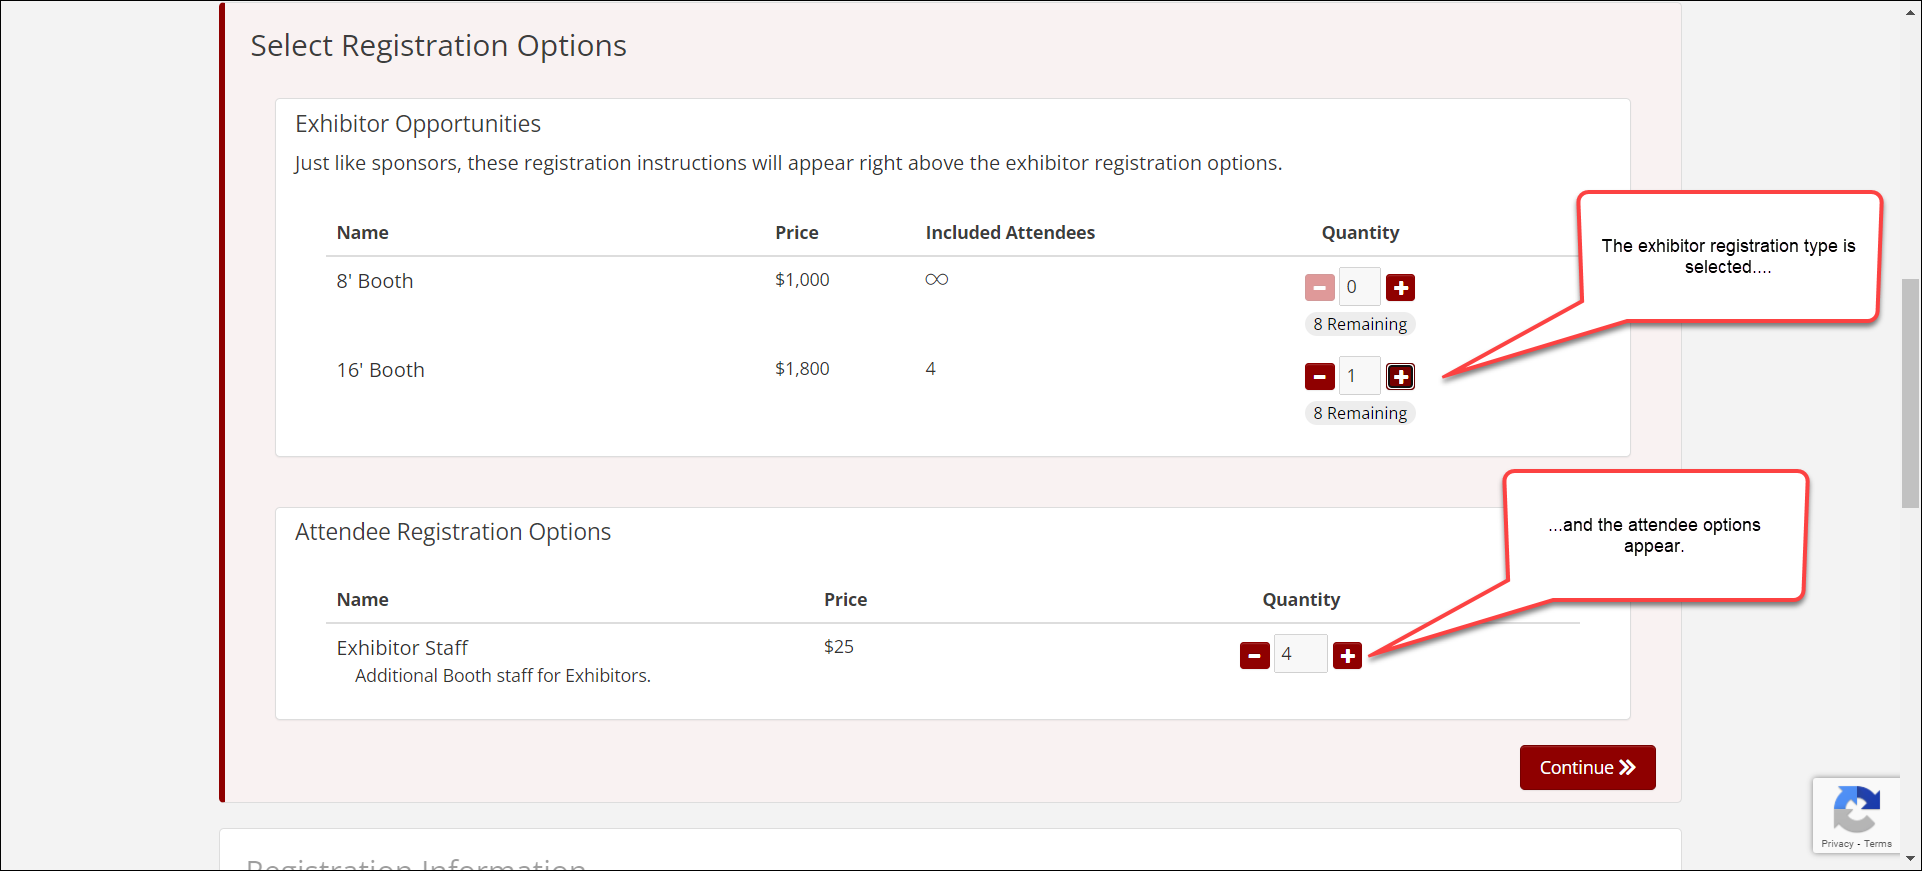Viewport: 1922px width, 871px height.
Task: Open the reCAPTCHA Privacy link
Action: click(1837, 844)
